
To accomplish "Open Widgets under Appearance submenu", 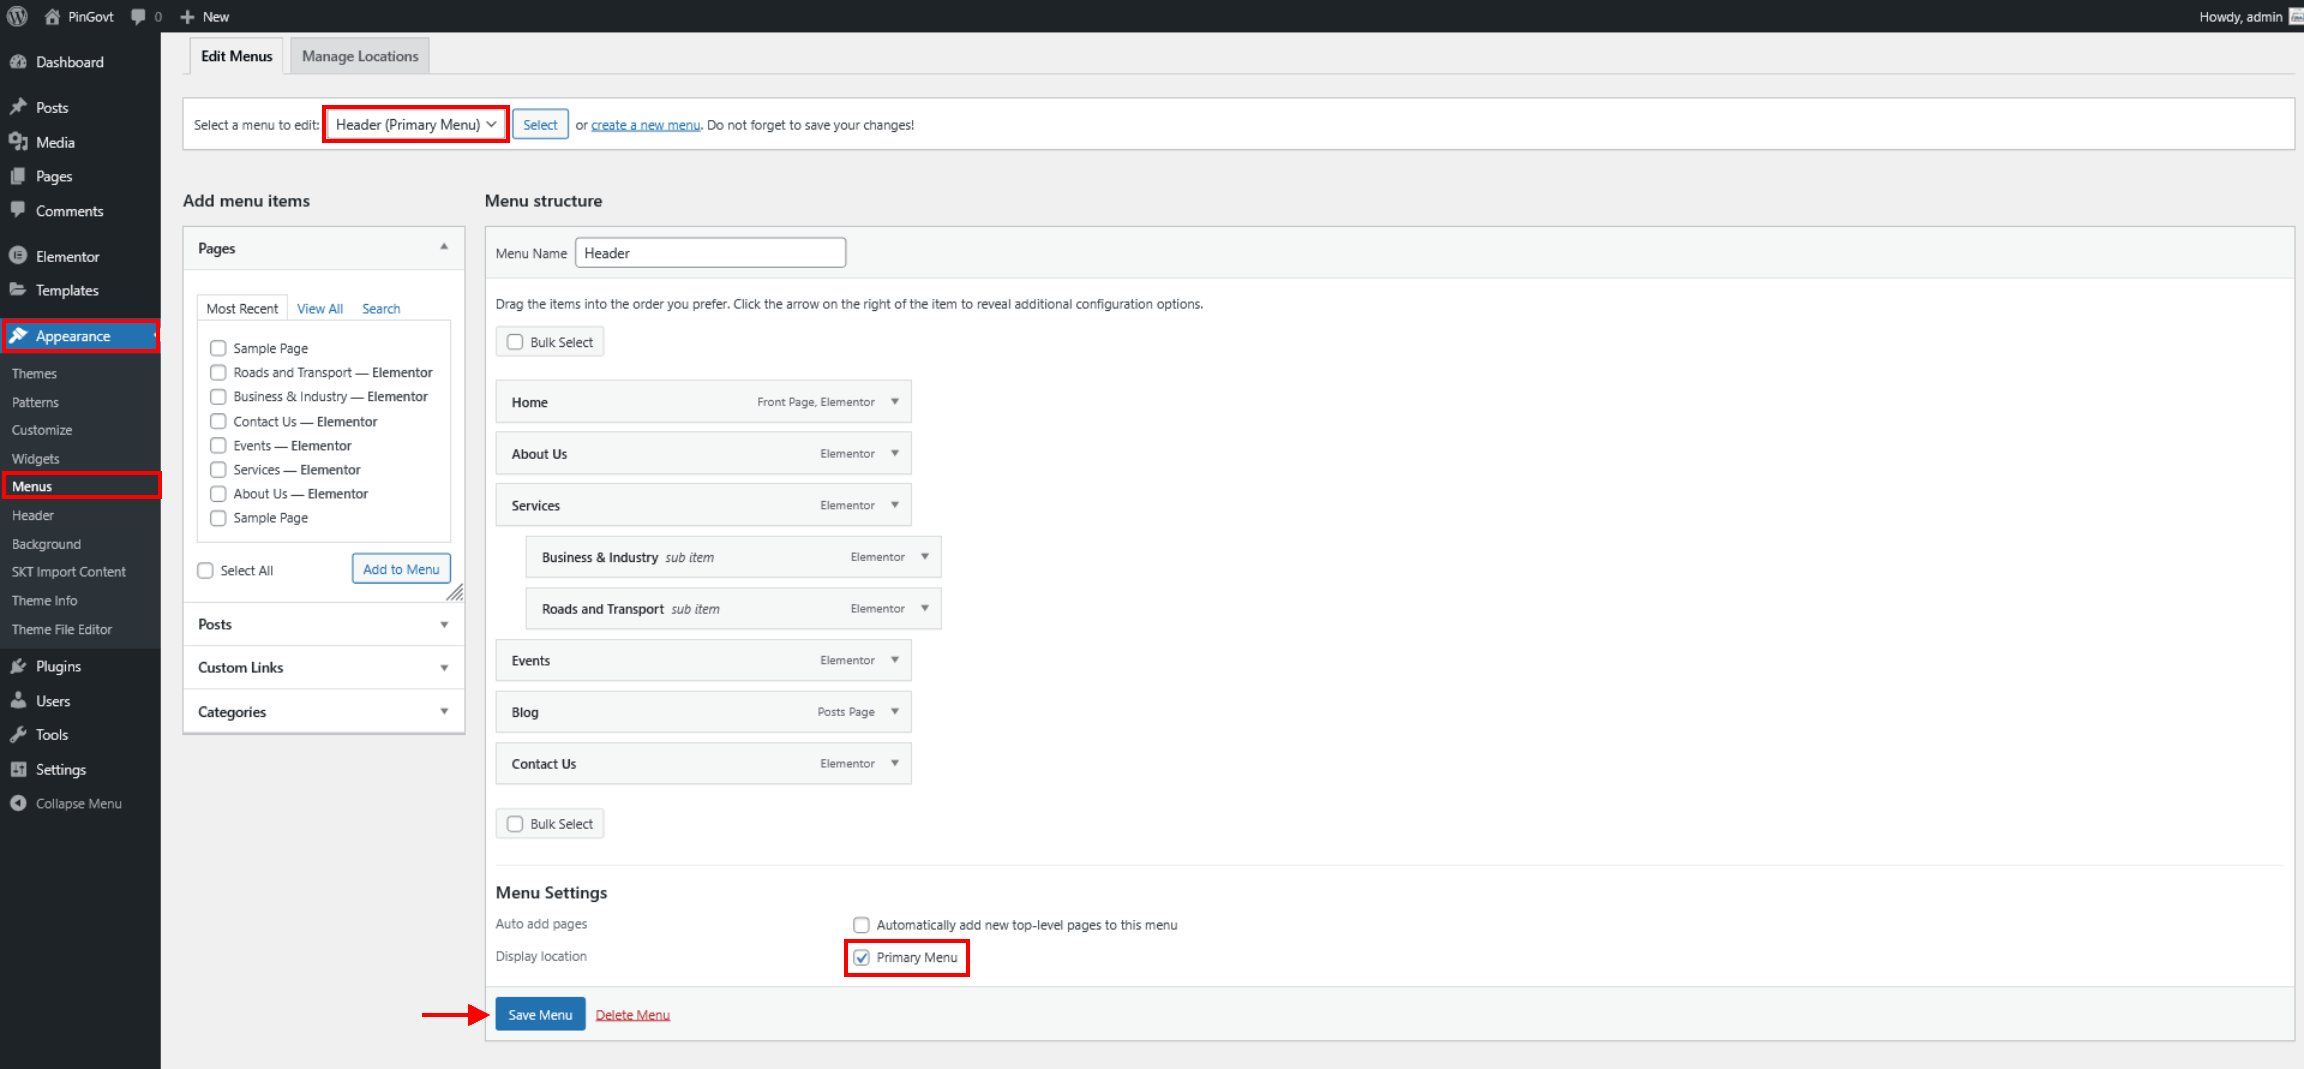I will 36,458.
